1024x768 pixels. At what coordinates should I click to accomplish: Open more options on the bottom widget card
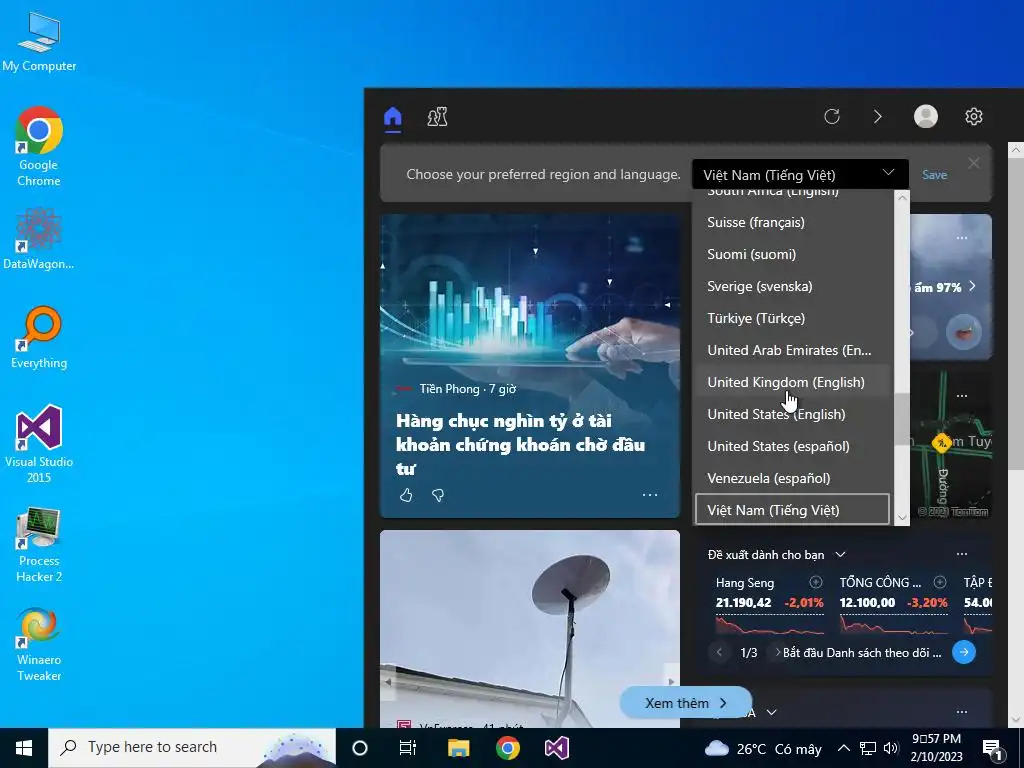click(962, 712)
